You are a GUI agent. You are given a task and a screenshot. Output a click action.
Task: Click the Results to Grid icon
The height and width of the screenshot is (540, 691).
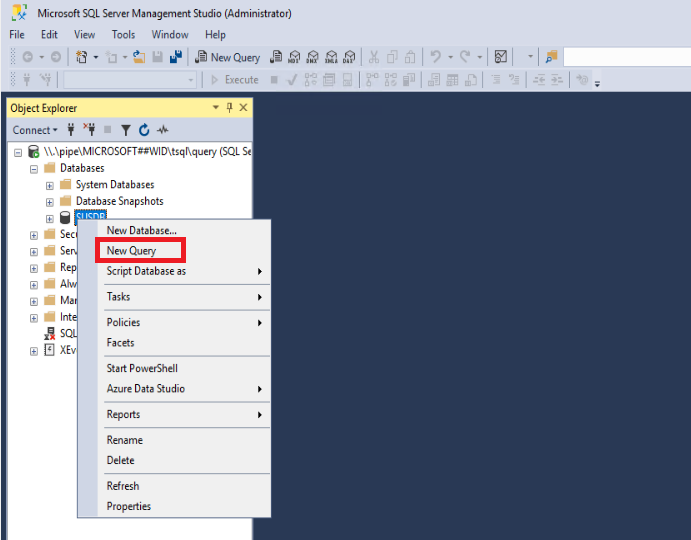click(452, 80)
